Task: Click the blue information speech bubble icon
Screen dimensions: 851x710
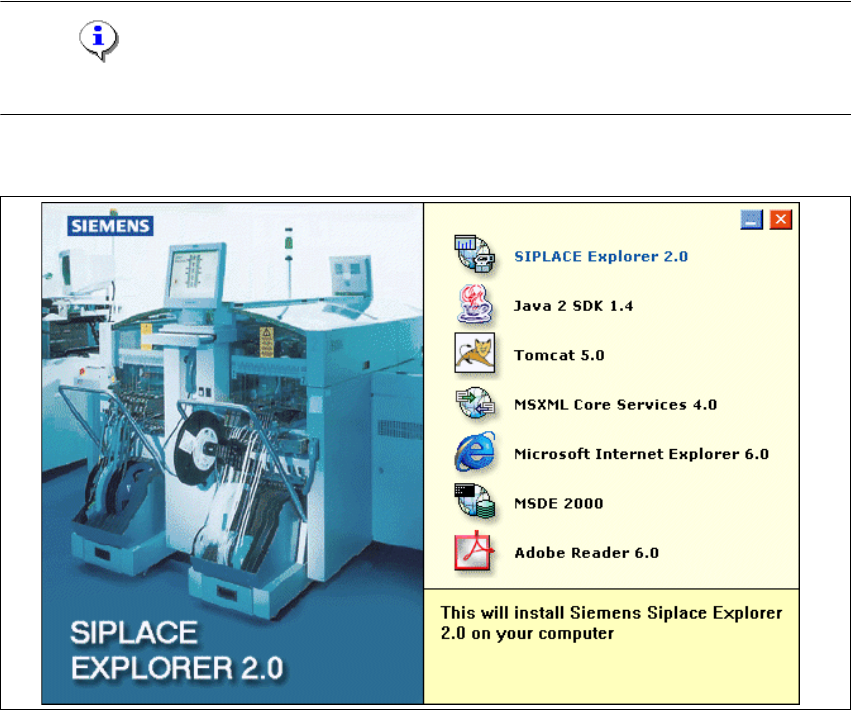Action: (x=98, y=41)
